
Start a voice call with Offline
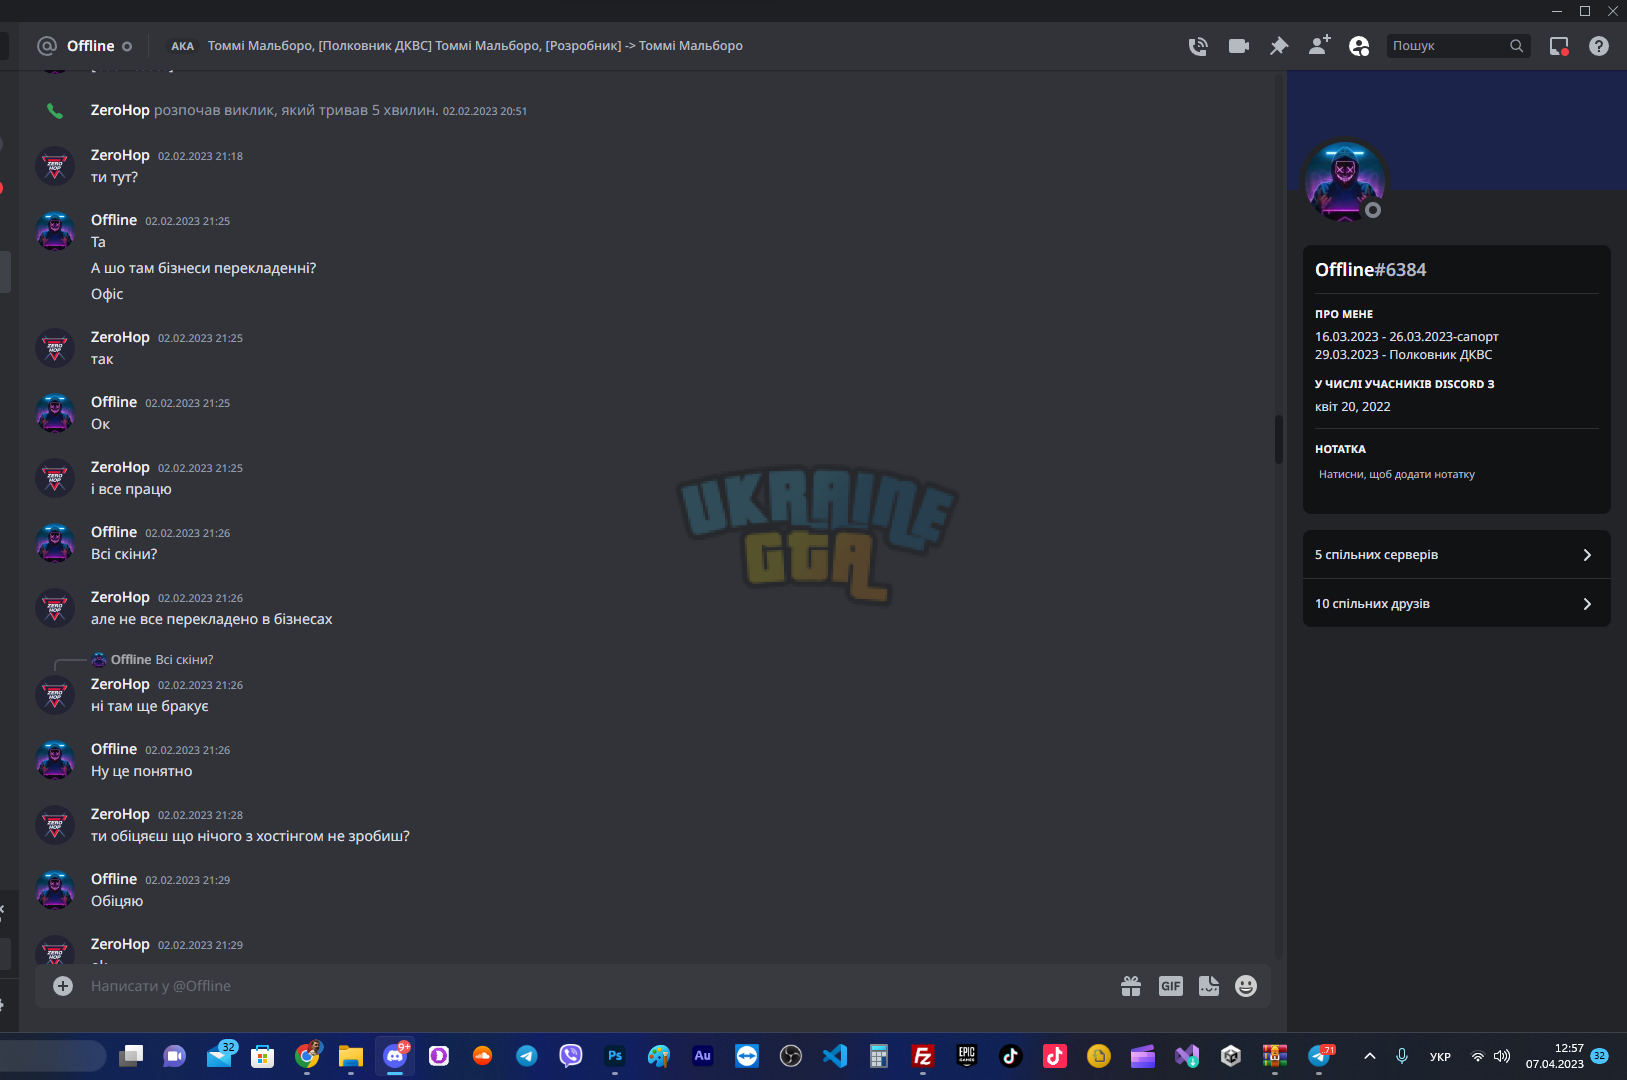[1198, 46]
